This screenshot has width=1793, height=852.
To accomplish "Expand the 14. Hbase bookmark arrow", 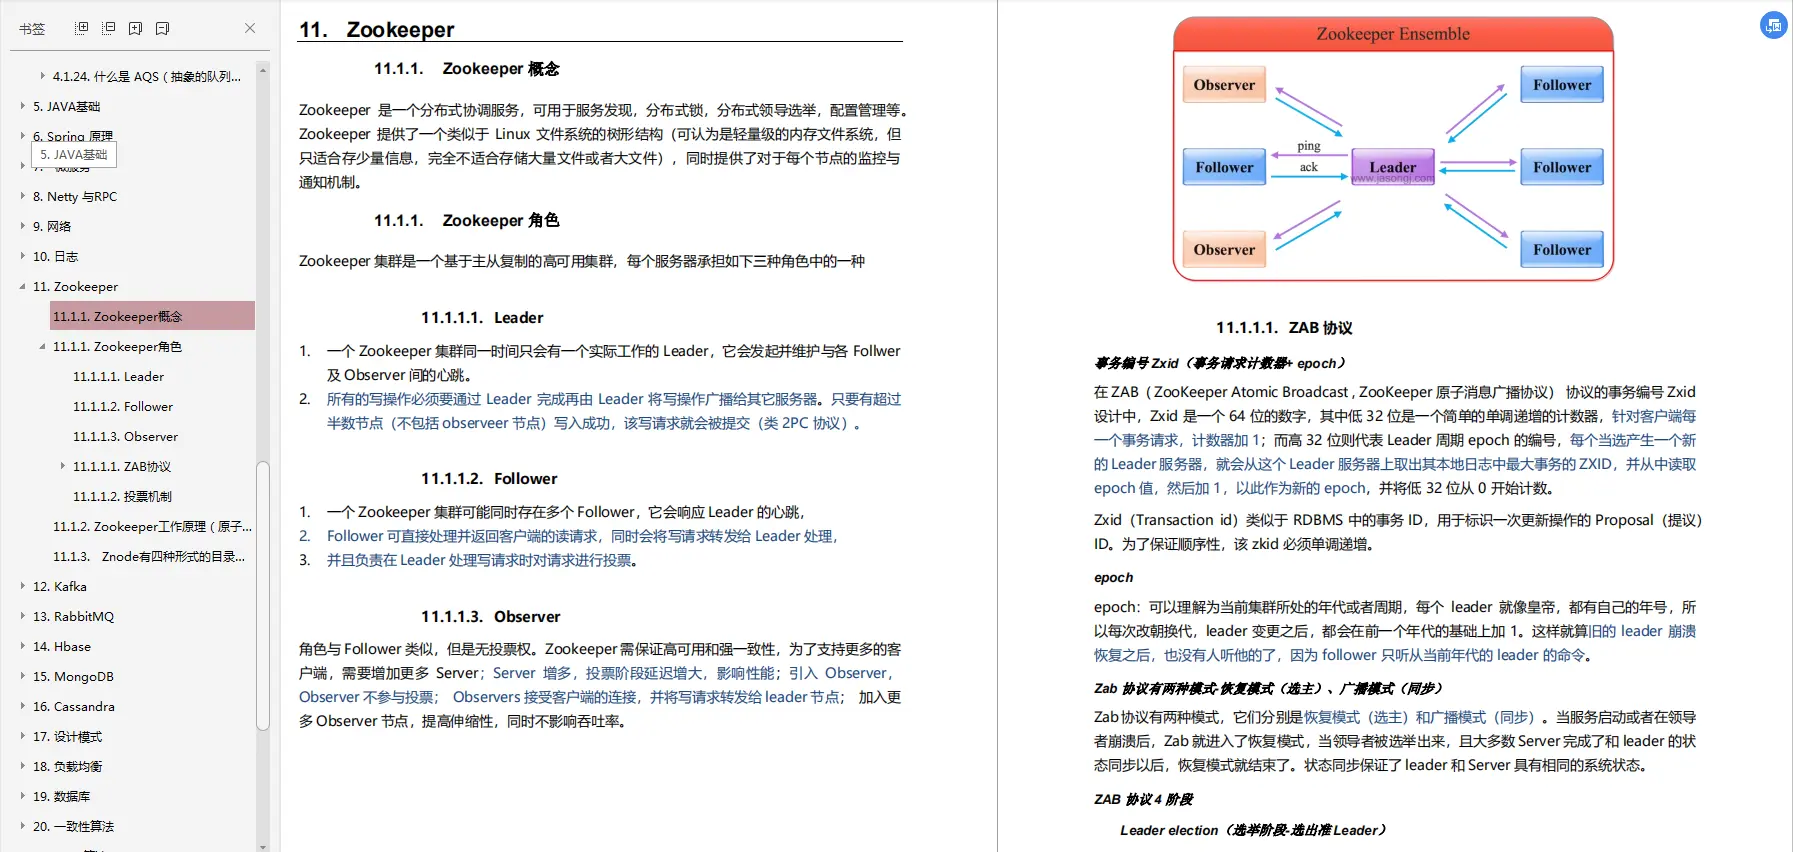I will pos(23,645).
